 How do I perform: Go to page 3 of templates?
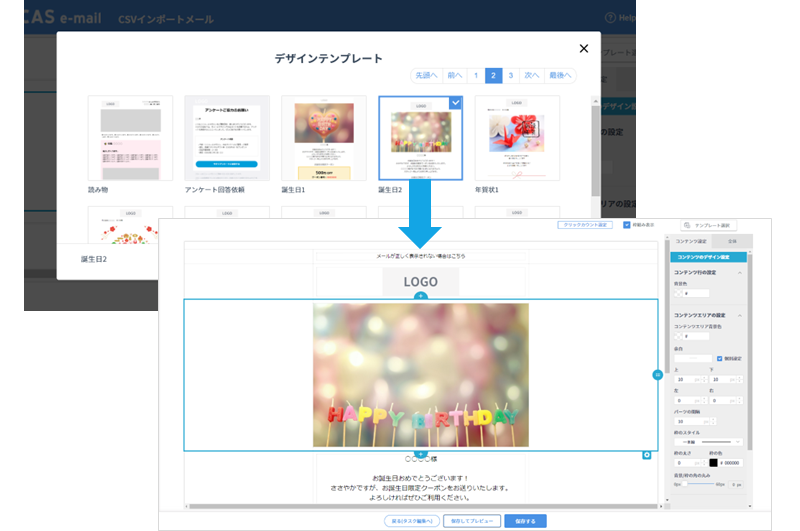click(511, 75)
